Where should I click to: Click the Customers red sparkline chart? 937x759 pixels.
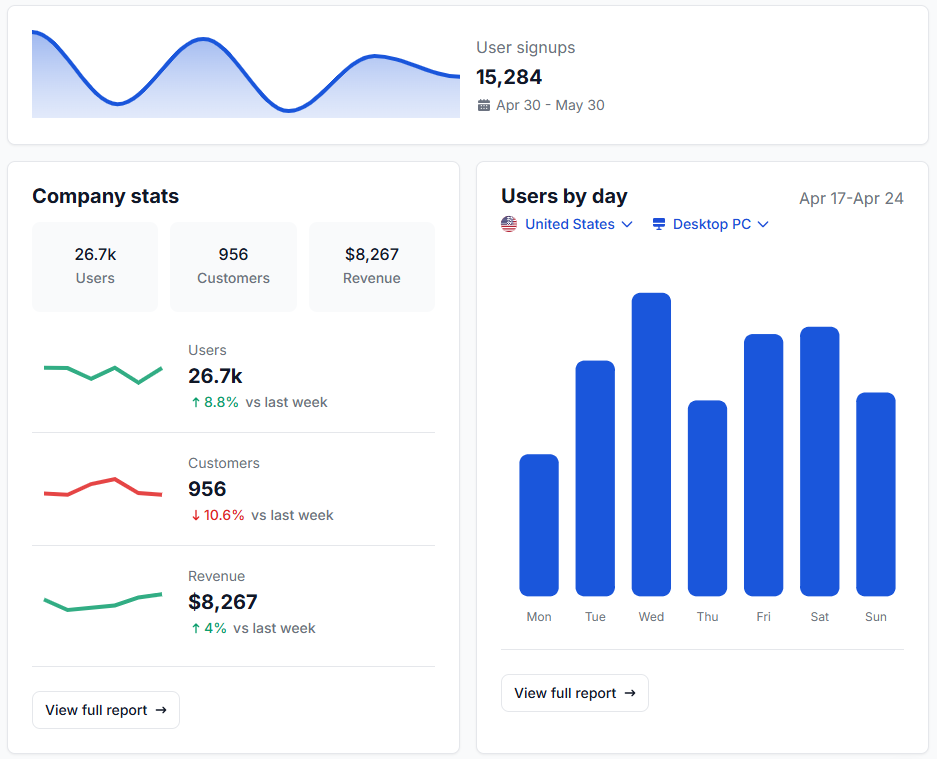pos(102,487)
